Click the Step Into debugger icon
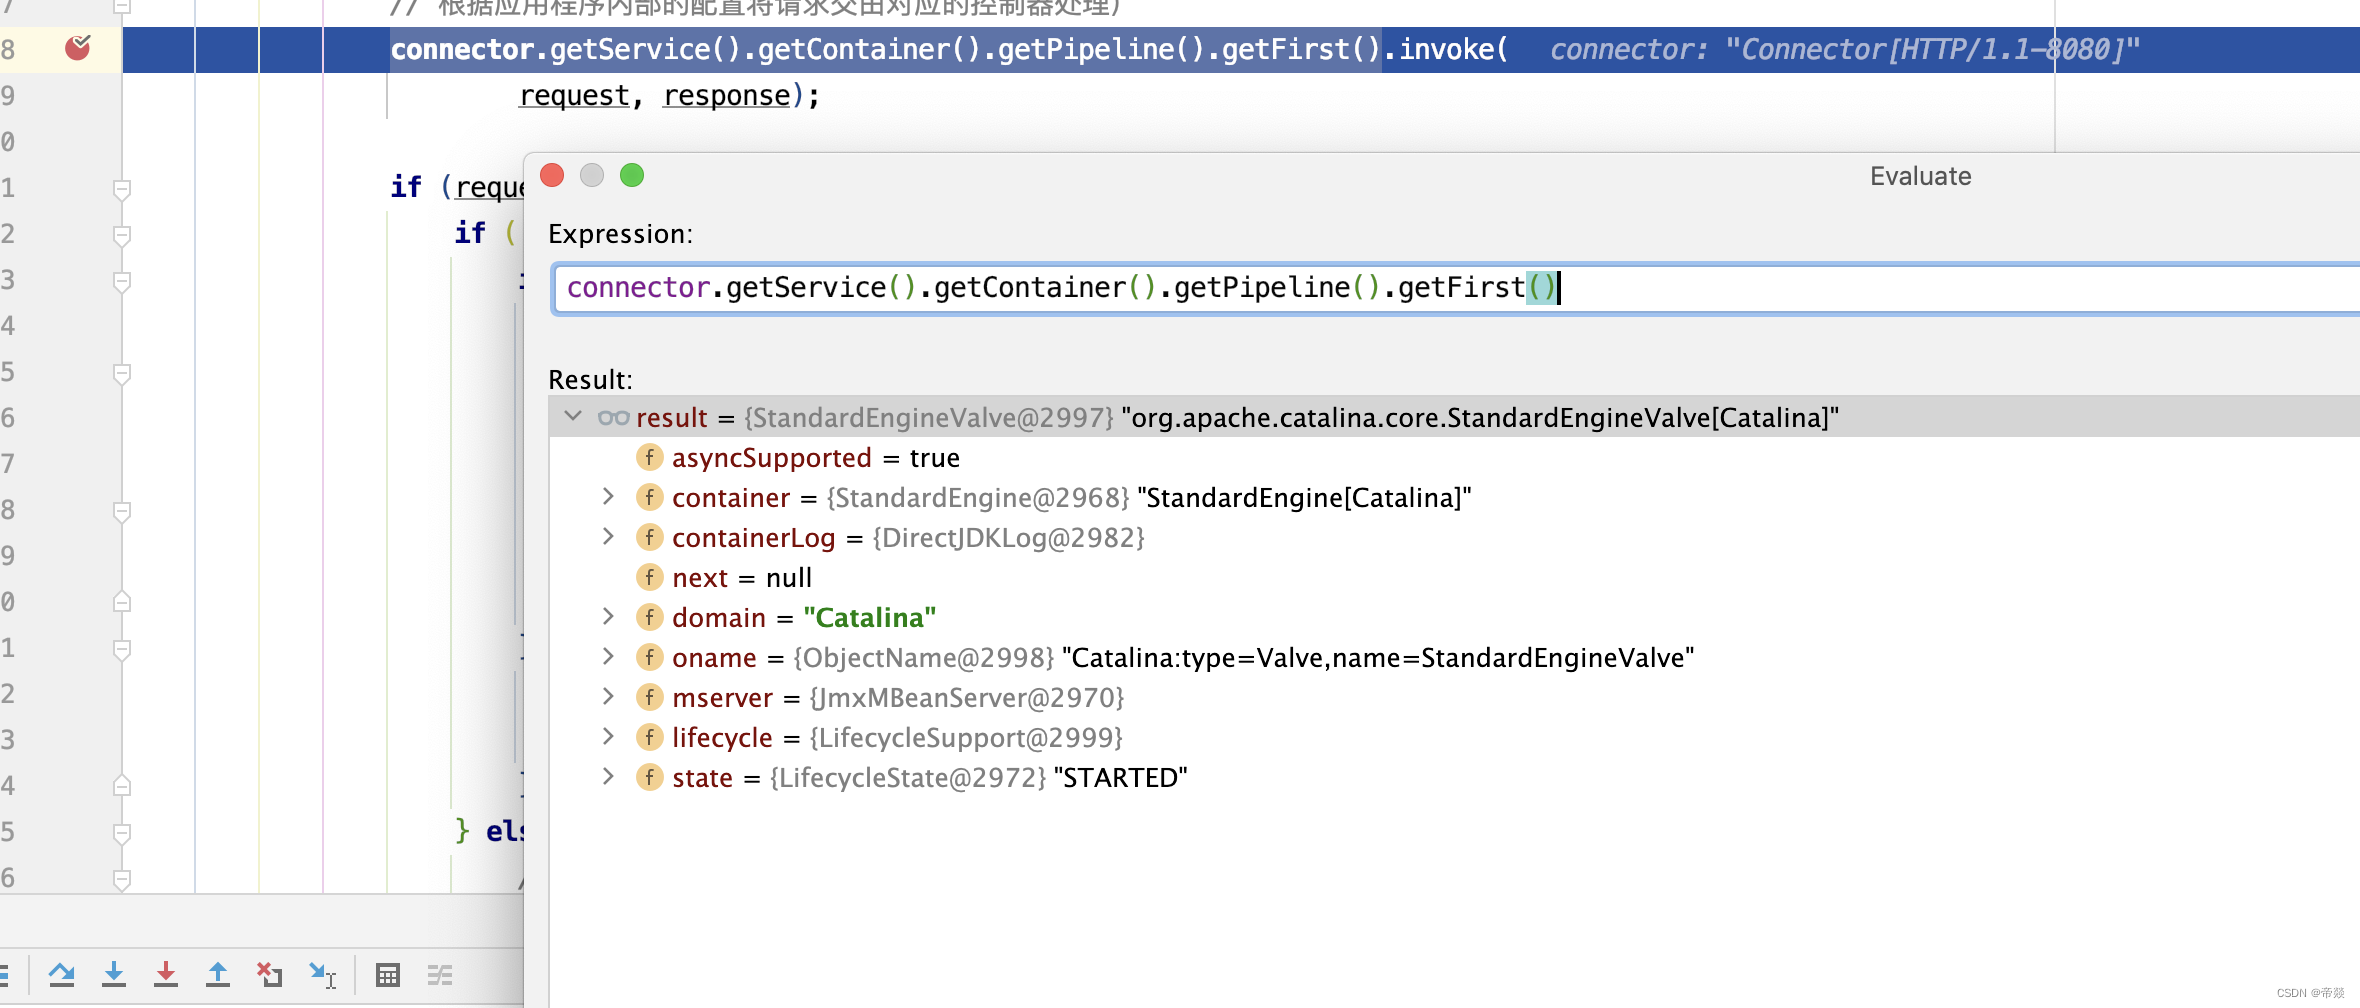 tap(114, 974)
